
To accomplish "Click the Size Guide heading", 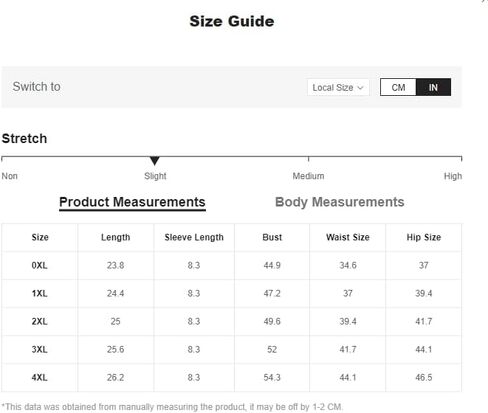I will (x=232, y=21).
